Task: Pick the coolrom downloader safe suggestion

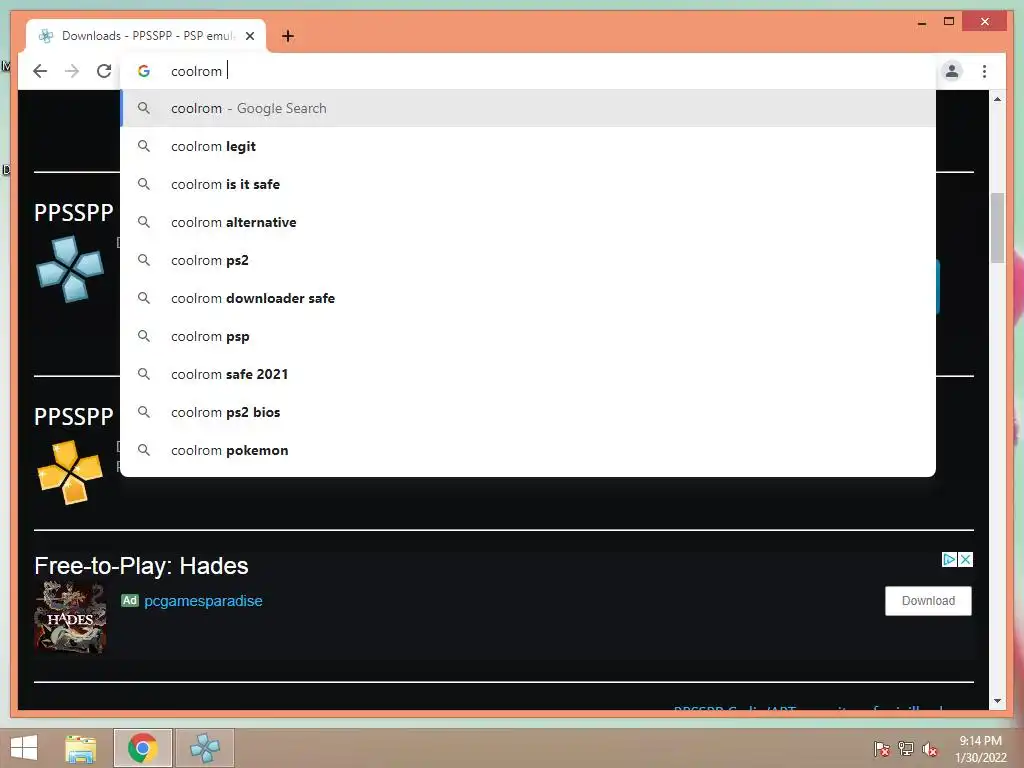Action: click(528, 298)
